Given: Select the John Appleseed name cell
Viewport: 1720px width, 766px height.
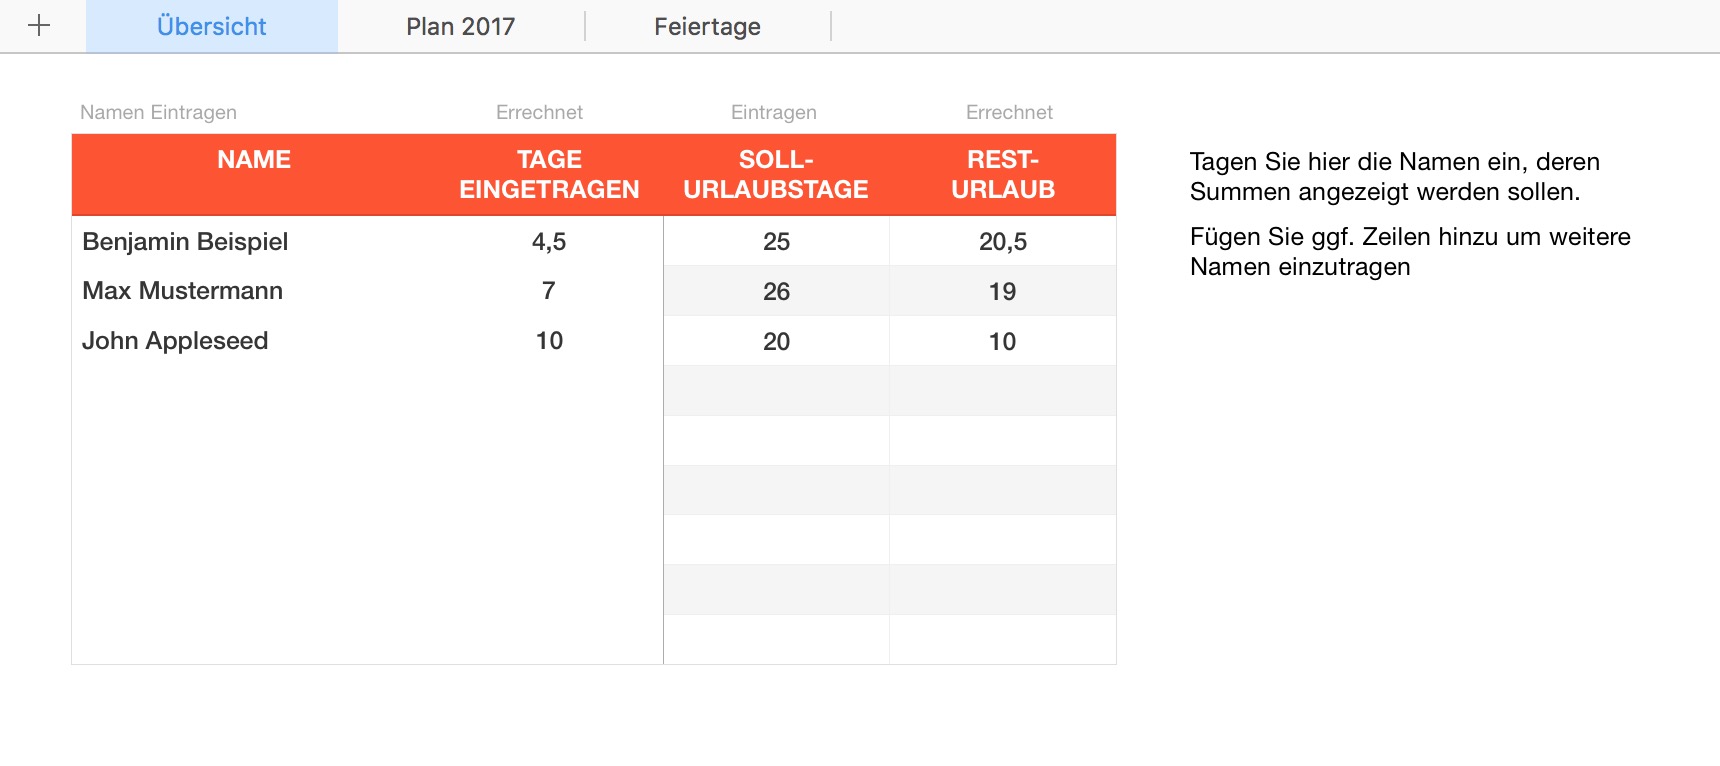Looking at the screenshot, I should 175,341.
